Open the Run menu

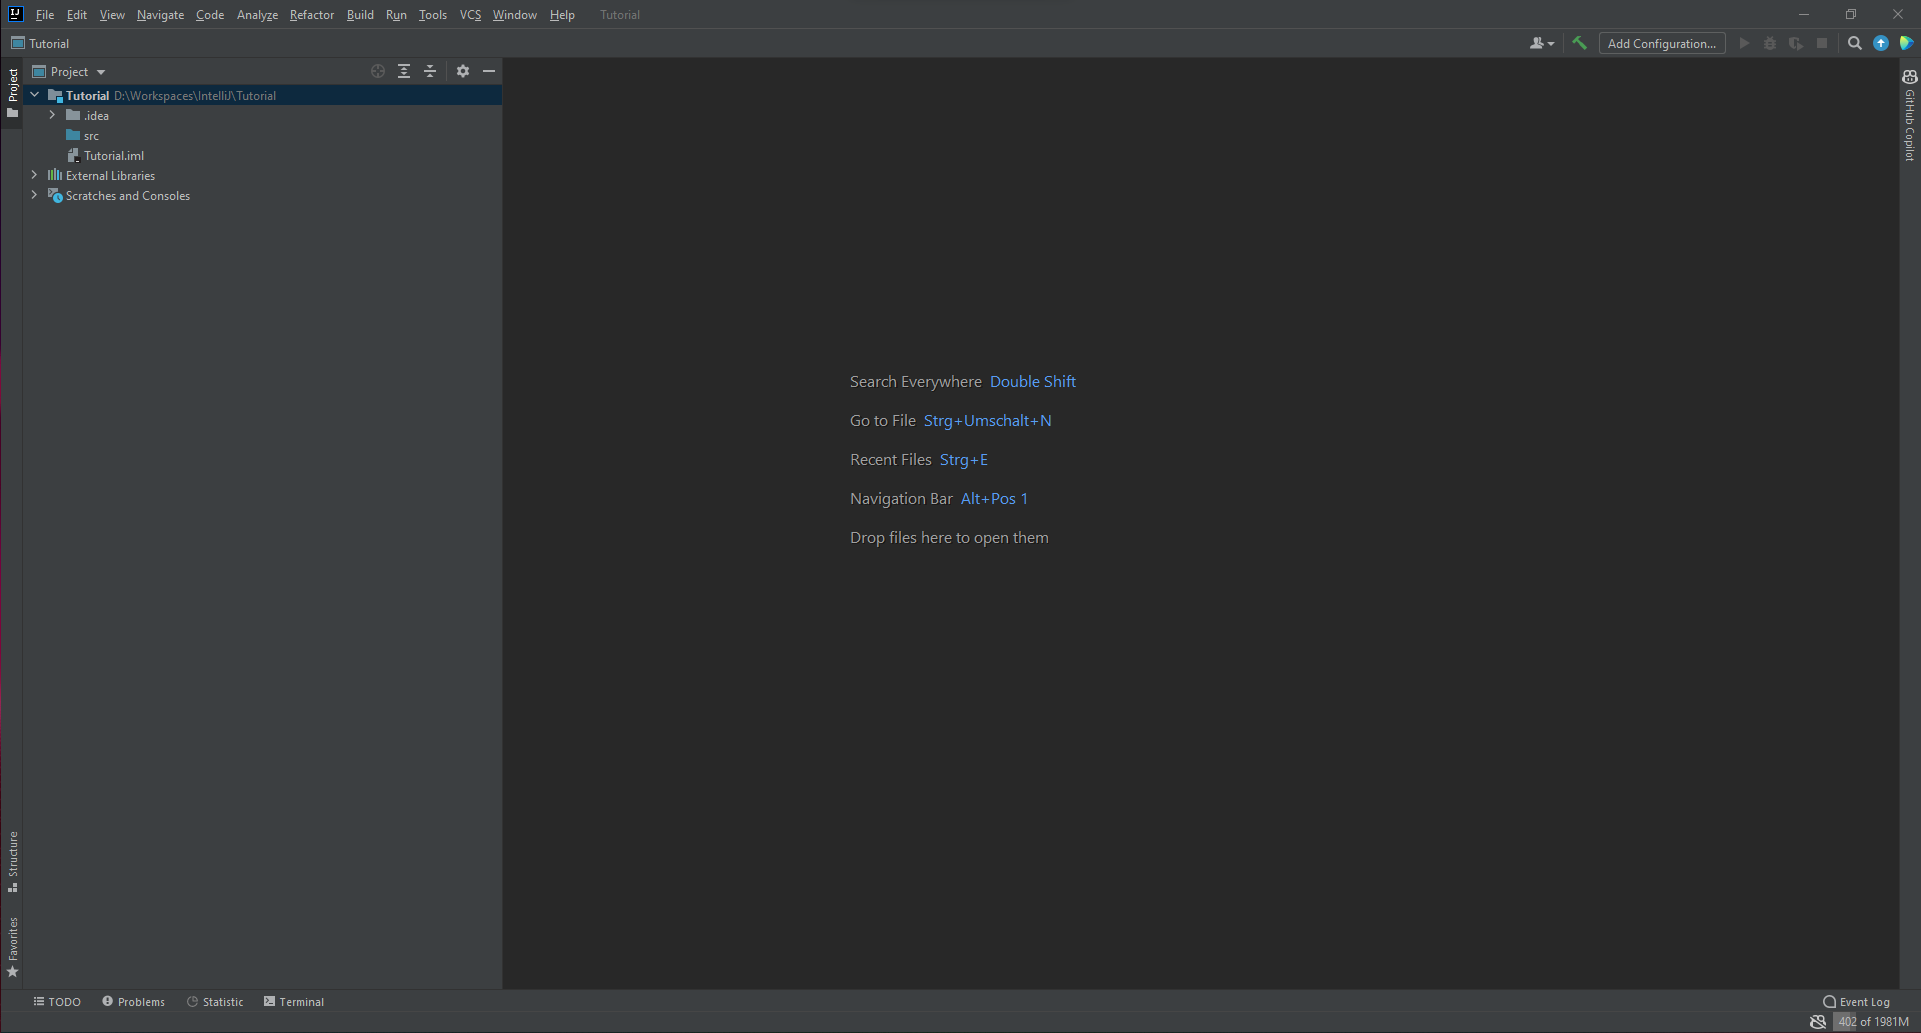click(396, 15)
